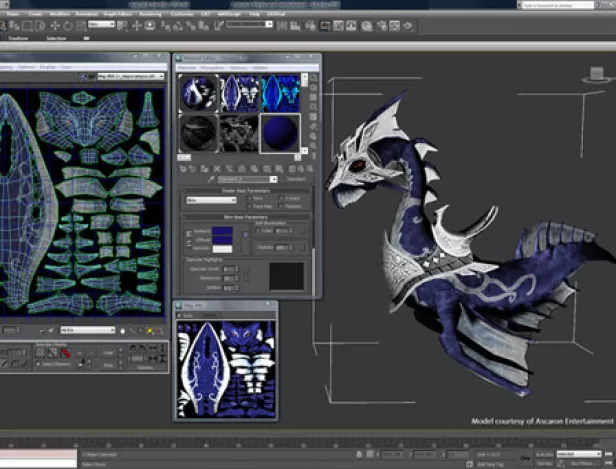Open the Rendered Frame Window icon

click(x=394, y=26)
